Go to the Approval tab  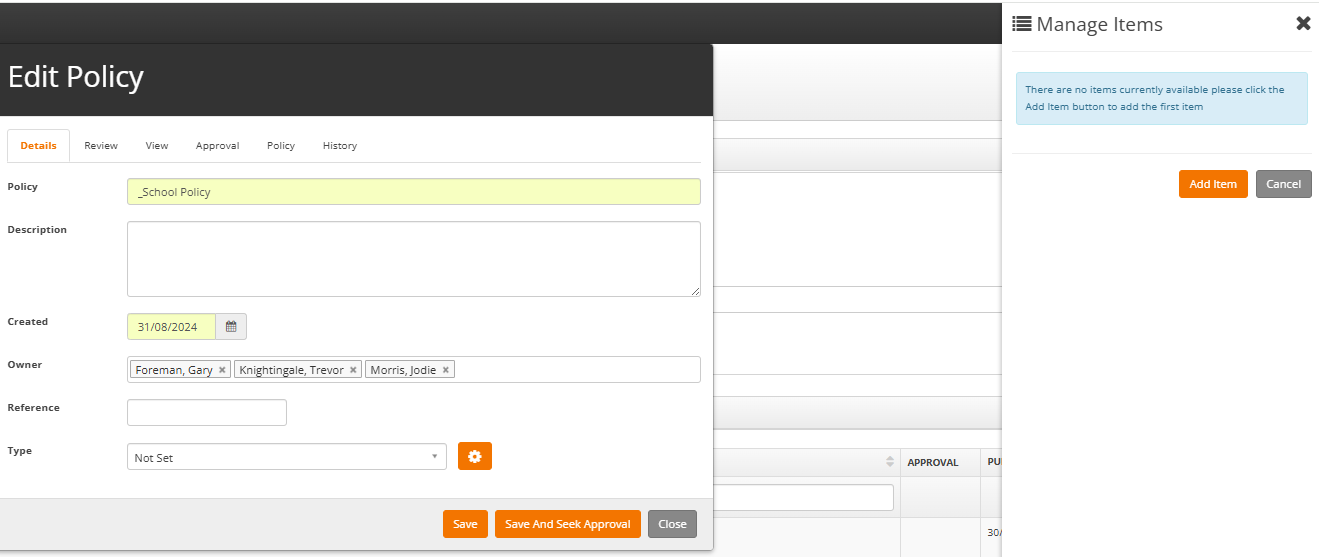click(x=217, y=146)
